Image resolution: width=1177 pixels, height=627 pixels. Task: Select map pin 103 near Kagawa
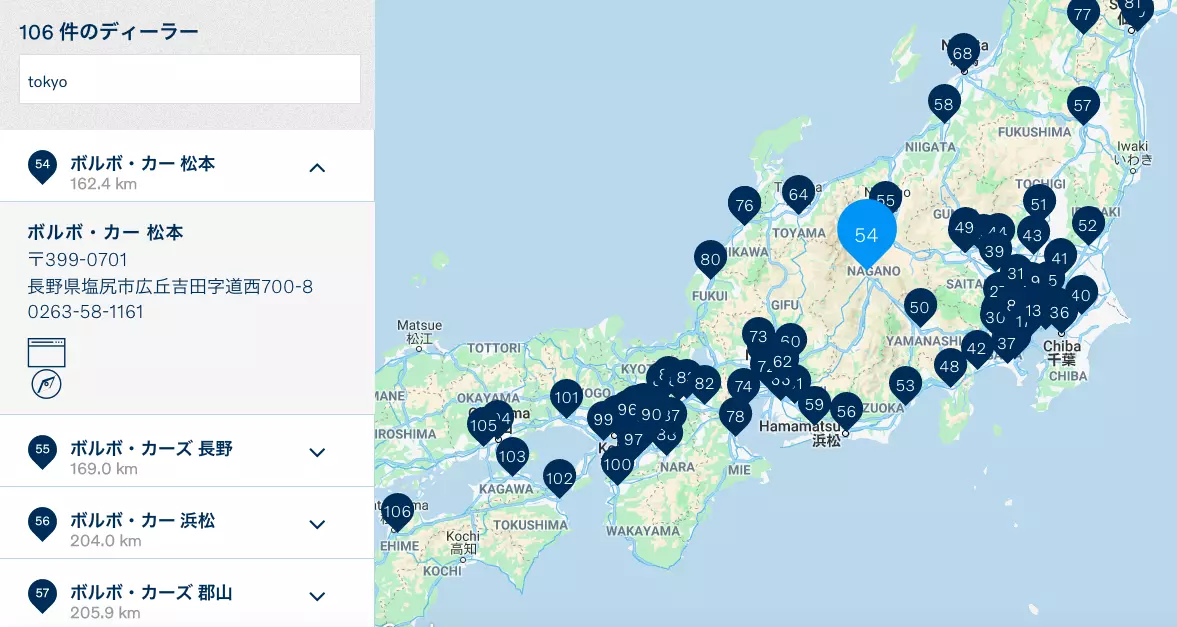click(x=512, y=457)
